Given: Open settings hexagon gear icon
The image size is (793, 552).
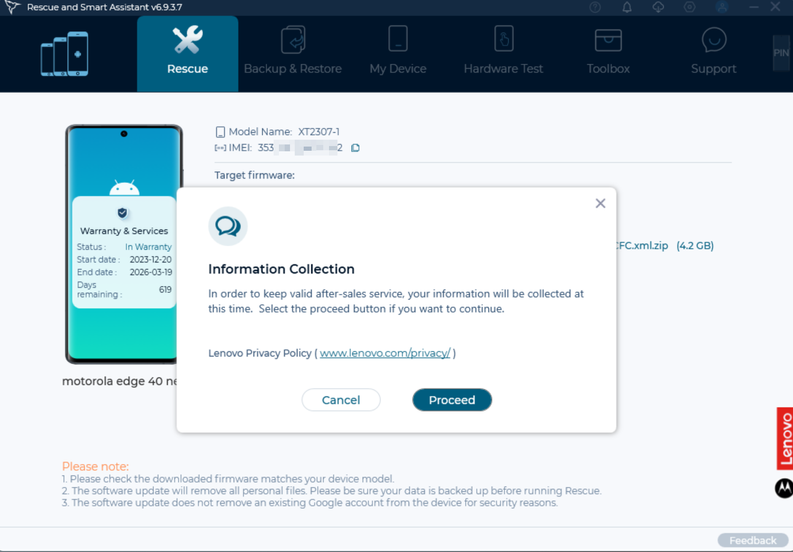Looking at the screenshot, I should click(x=689, y=7).
